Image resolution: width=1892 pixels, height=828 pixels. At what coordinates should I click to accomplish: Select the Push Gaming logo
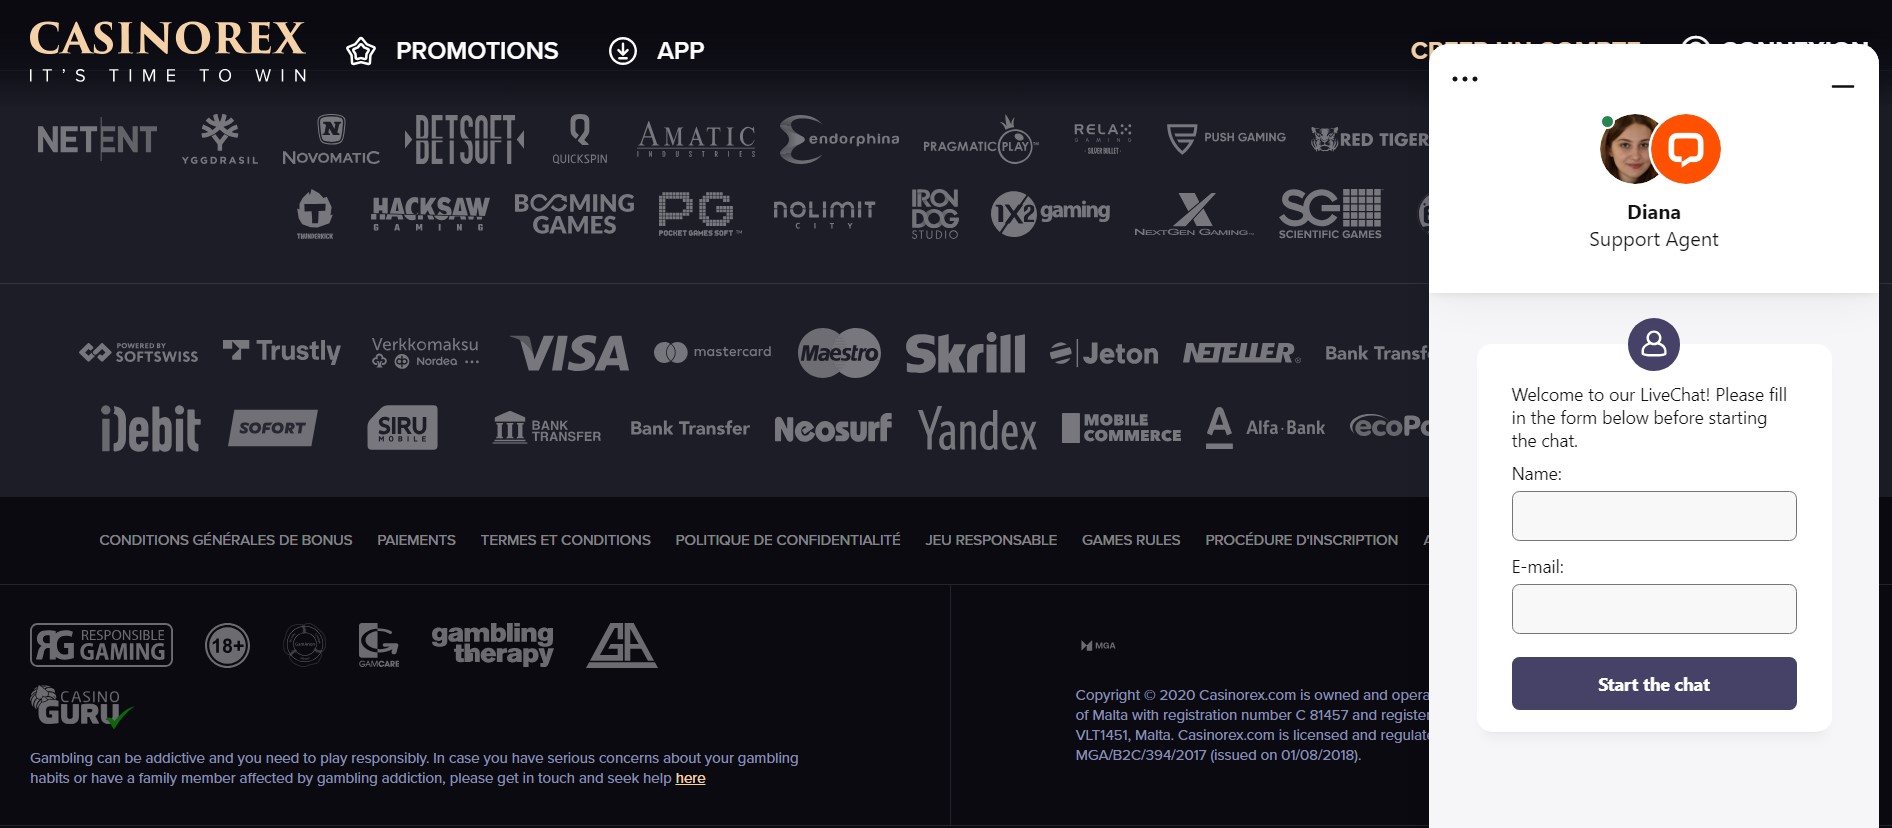1226,138
